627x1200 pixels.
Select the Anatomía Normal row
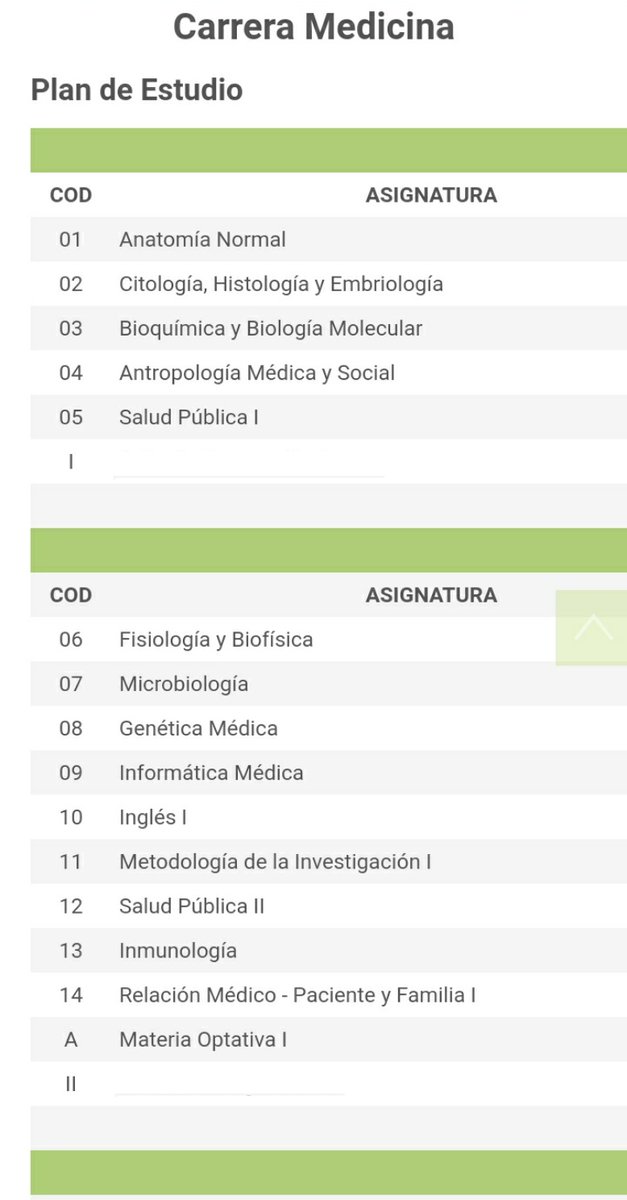[328, 240]
